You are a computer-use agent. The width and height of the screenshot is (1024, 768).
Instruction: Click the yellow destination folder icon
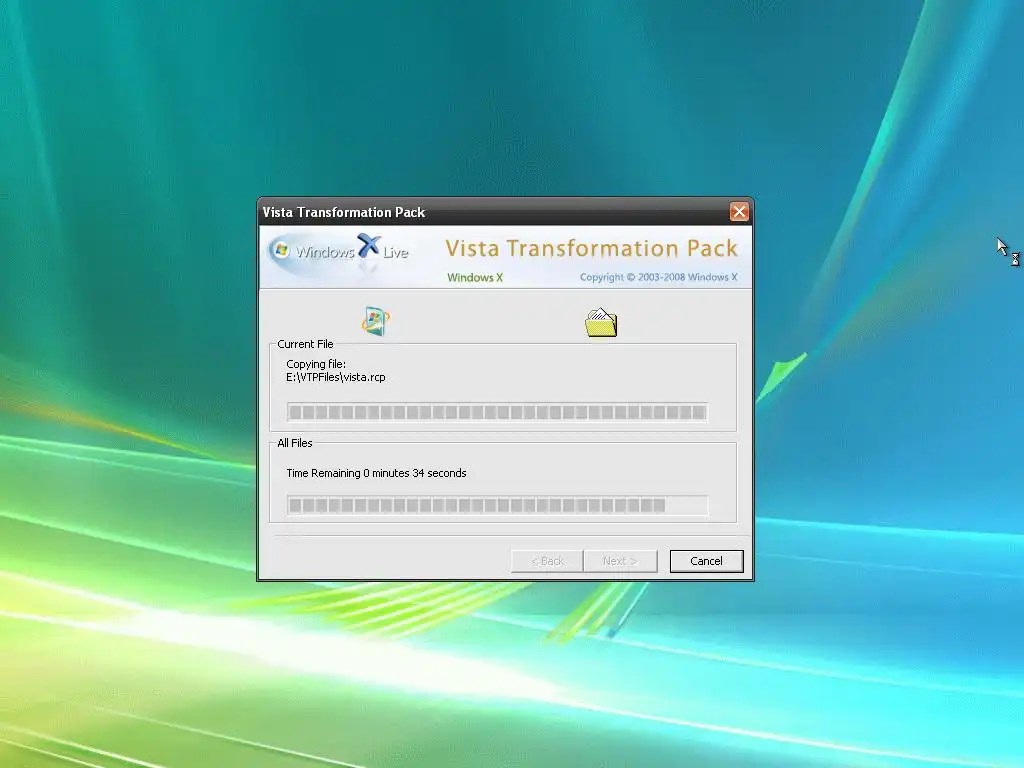[601, 323]
